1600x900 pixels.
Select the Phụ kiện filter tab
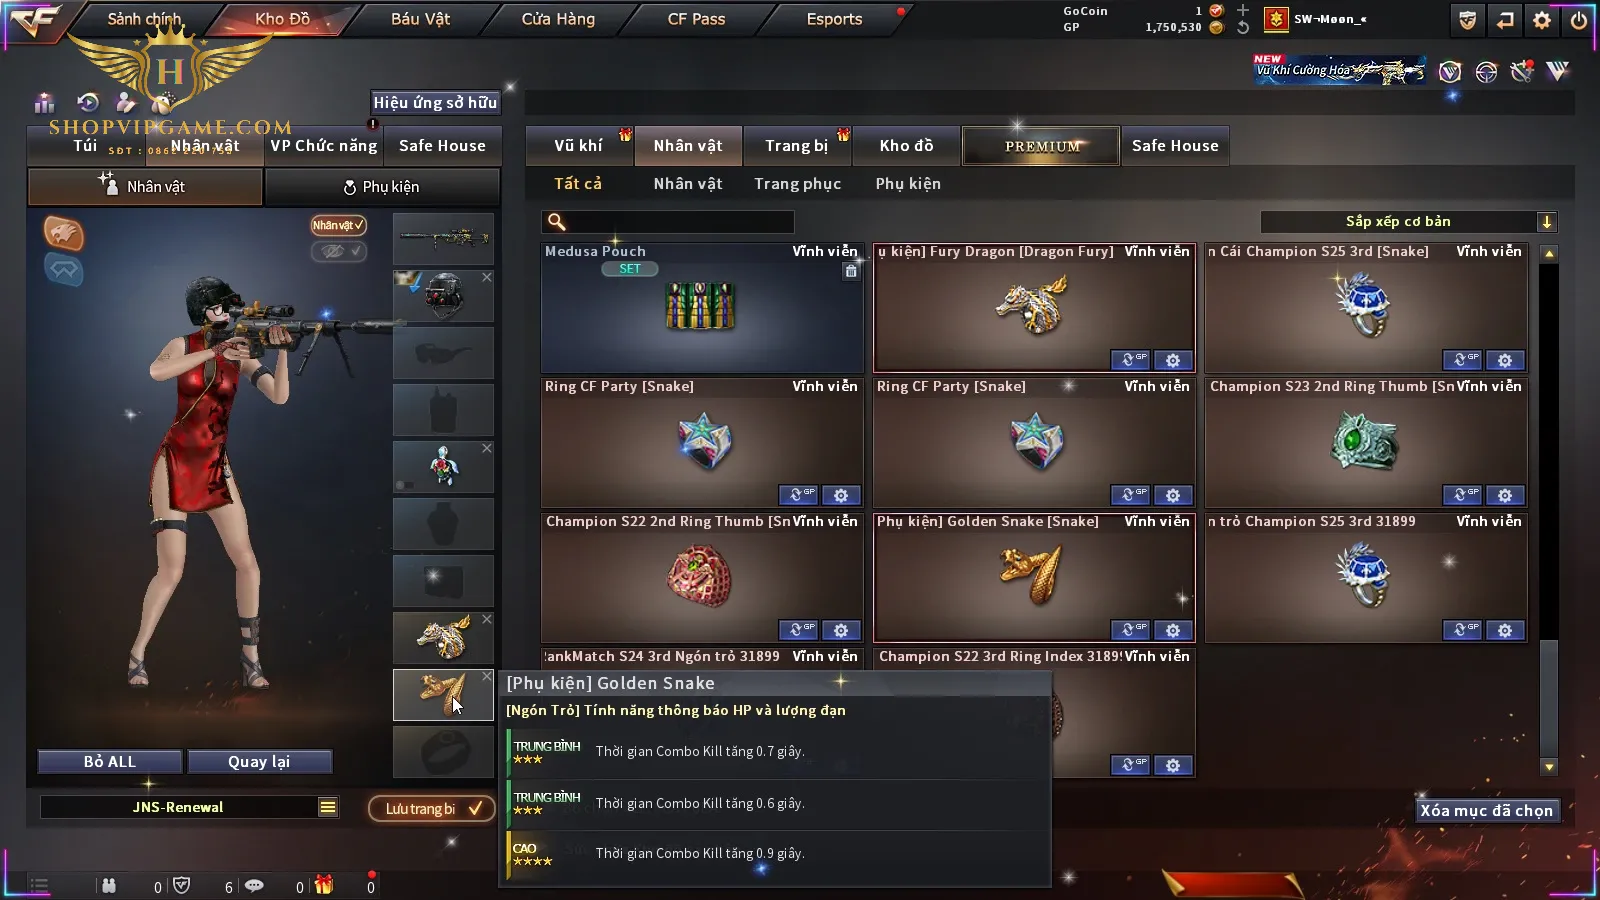pos(908,184)
